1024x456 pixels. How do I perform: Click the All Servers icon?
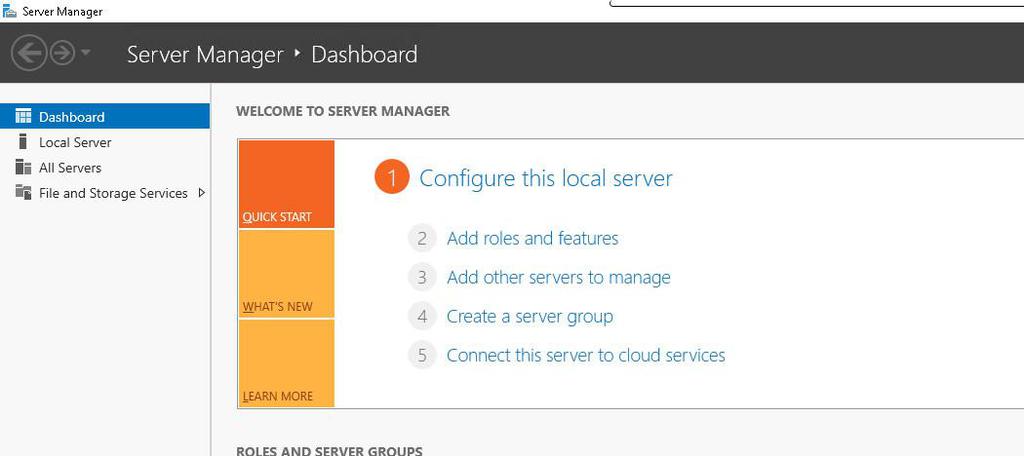coord(23,168)
